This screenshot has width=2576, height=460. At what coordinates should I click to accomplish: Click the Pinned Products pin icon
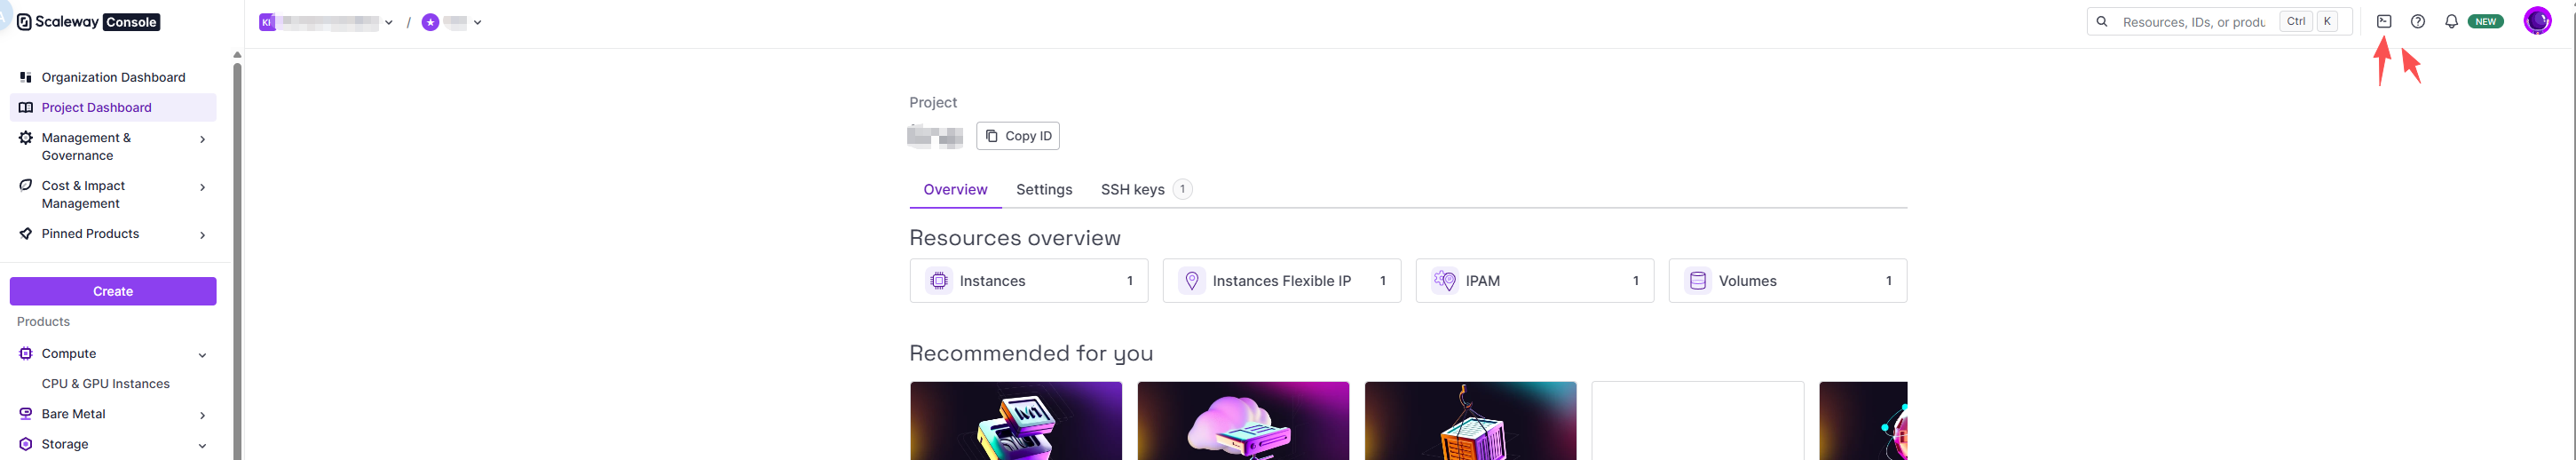pyautogui.click(x=26, y=233)
